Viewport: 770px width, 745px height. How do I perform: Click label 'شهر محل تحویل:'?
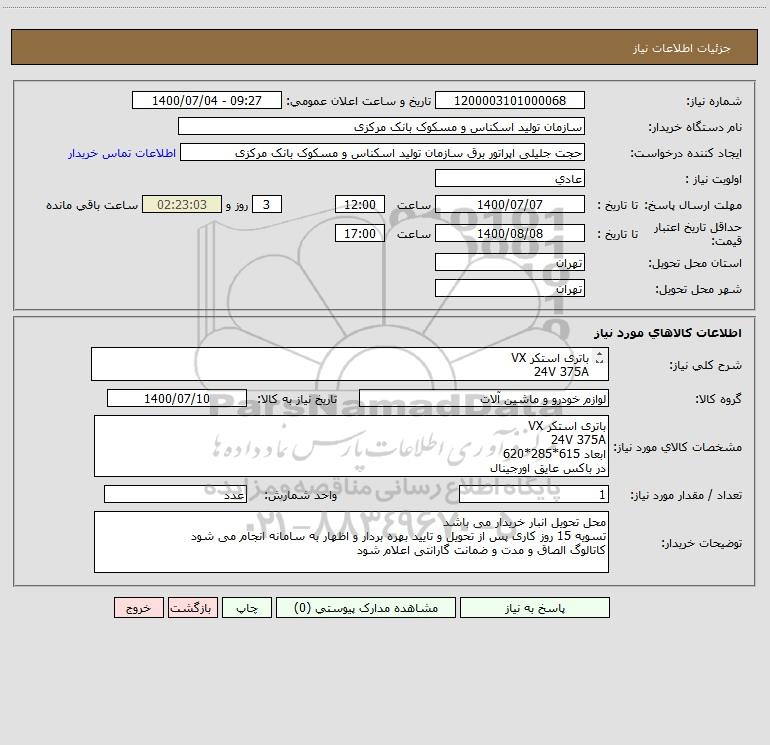(x=698, y=289)
